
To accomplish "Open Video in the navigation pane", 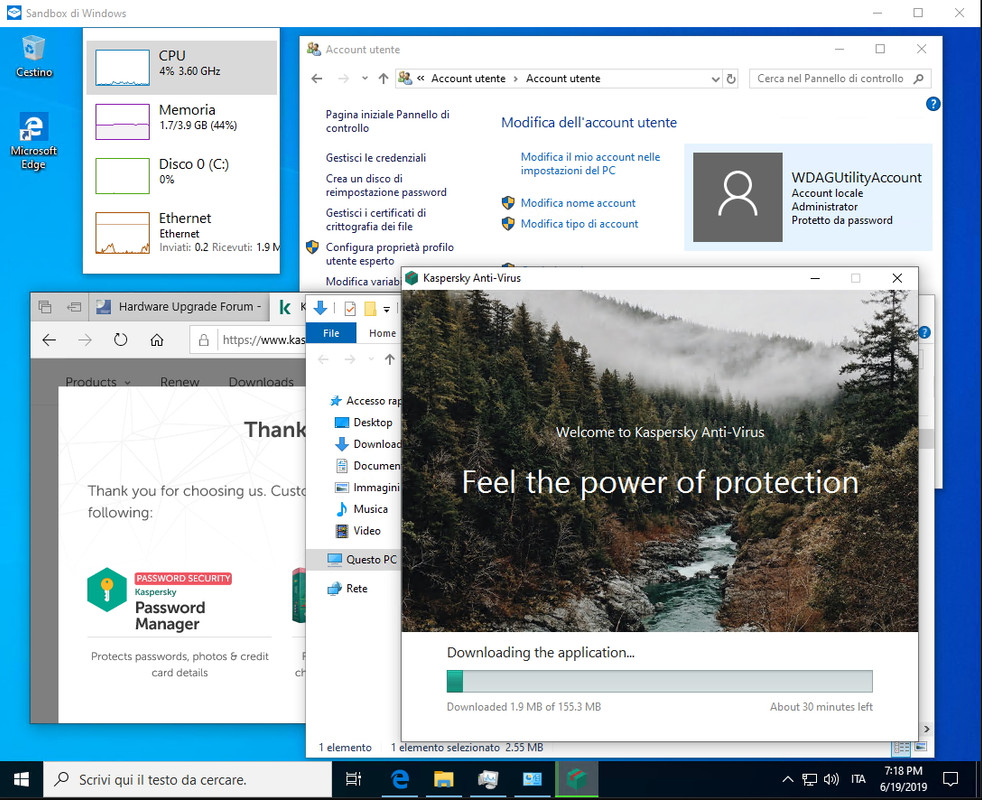I will coord(358,531).
